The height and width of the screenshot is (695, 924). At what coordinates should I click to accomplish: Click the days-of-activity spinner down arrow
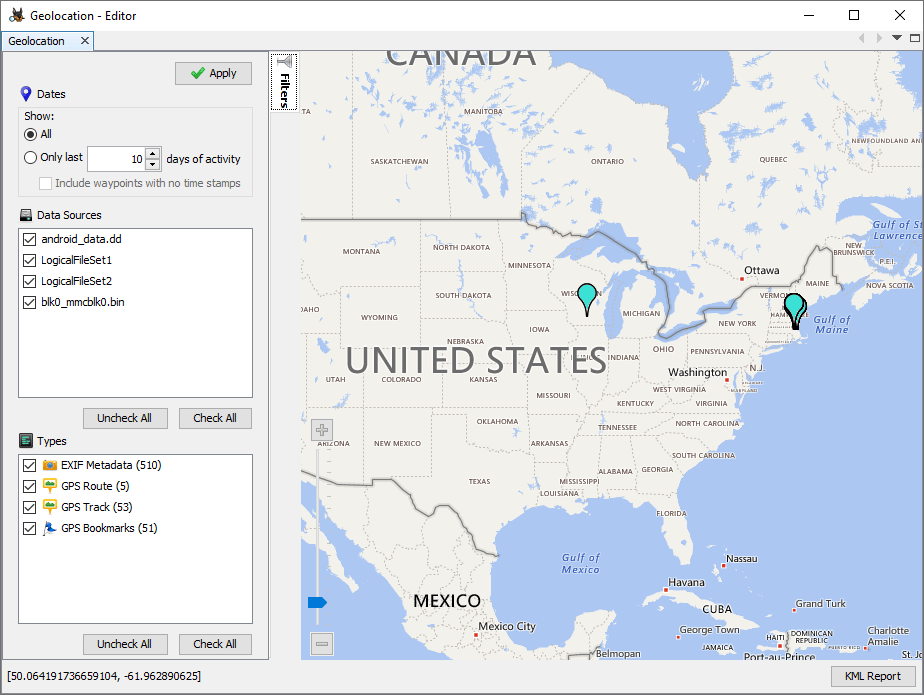(152, 164)
